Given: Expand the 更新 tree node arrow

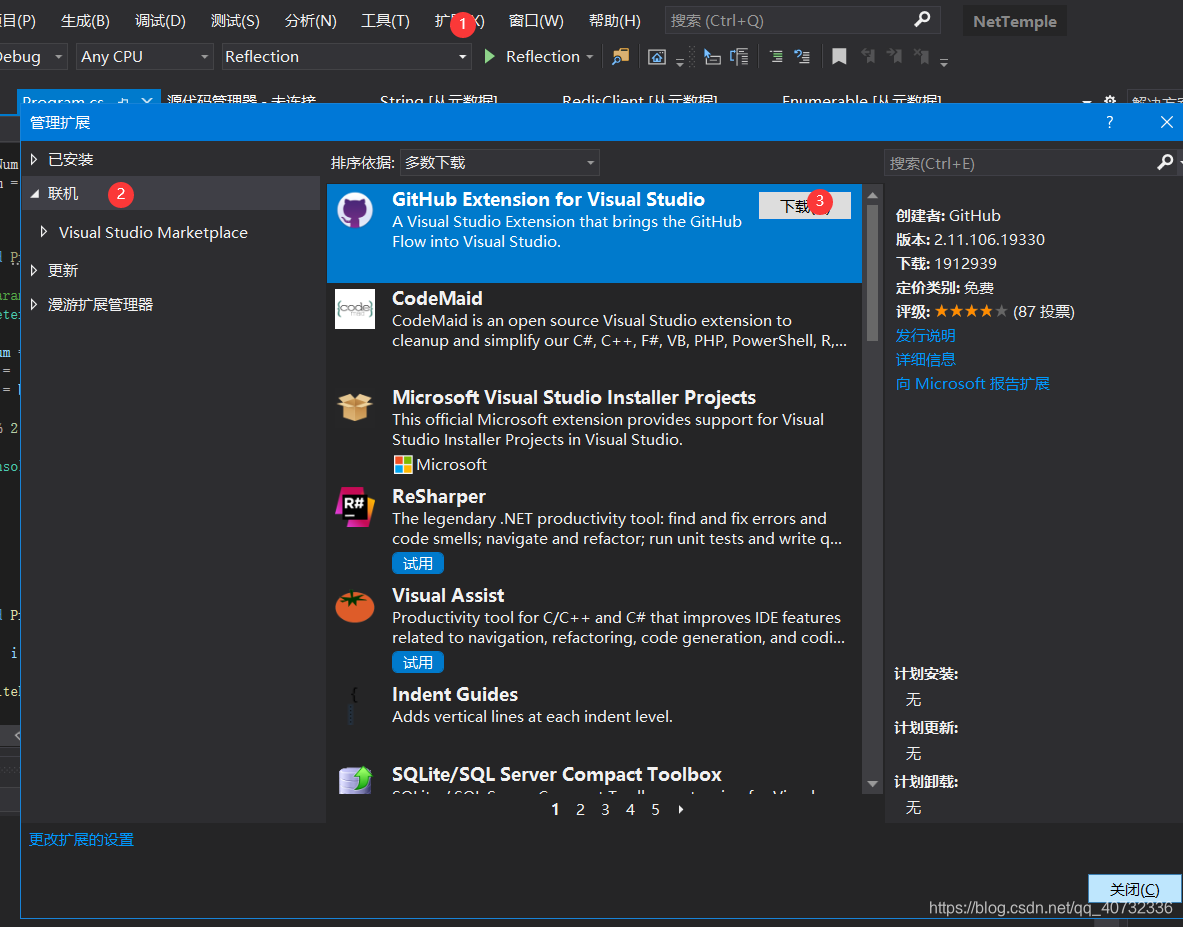Looking at the screenshot, I should 34,270.
